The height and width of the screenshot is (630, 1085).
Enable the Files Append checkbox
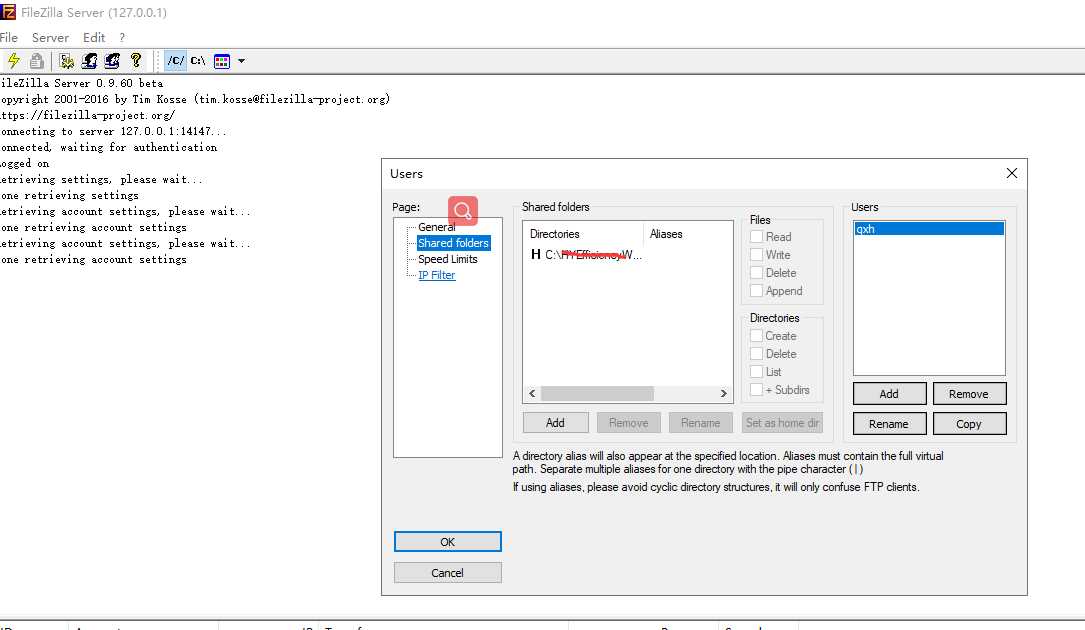pyautogui.click(x=756, y=291)
